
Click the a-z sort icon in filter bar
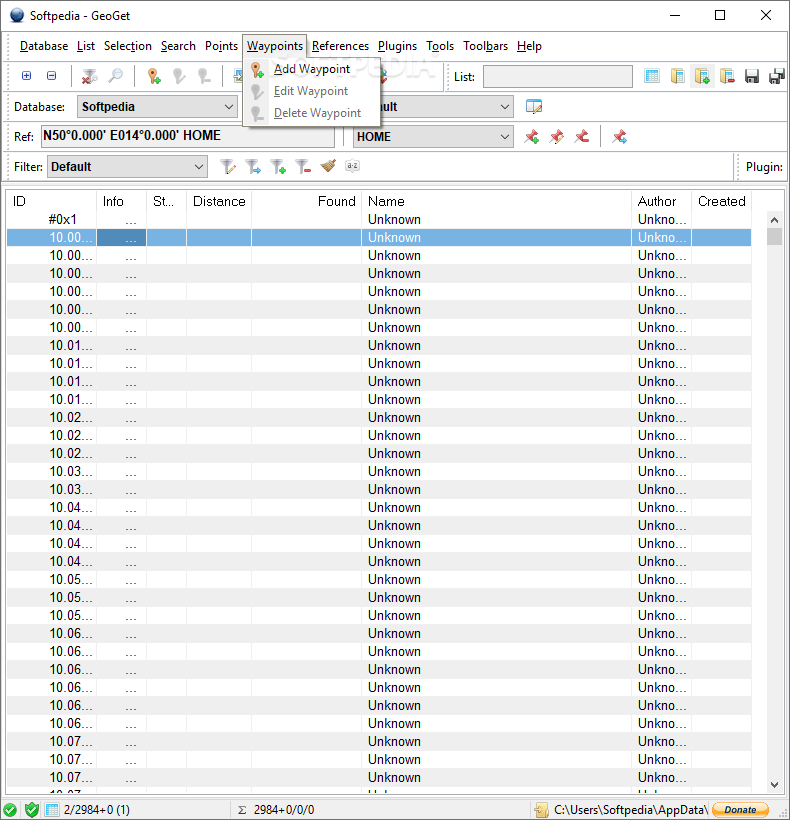click(x=352, y=166)
